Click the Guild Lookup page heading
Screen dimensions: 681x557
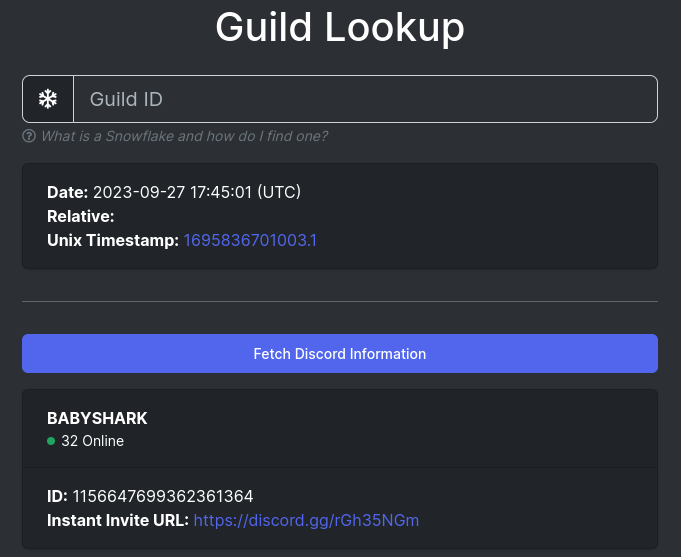(x=340, y=27)
